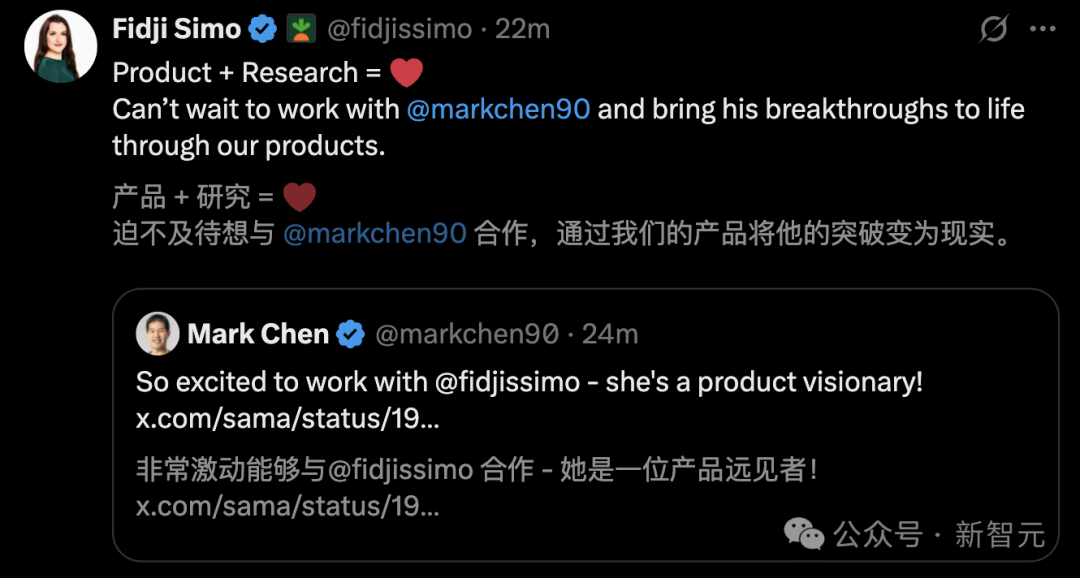Click the 22m post timestamp
Image resolution: width=1080 pixels, height=578 pixels.
522,29
